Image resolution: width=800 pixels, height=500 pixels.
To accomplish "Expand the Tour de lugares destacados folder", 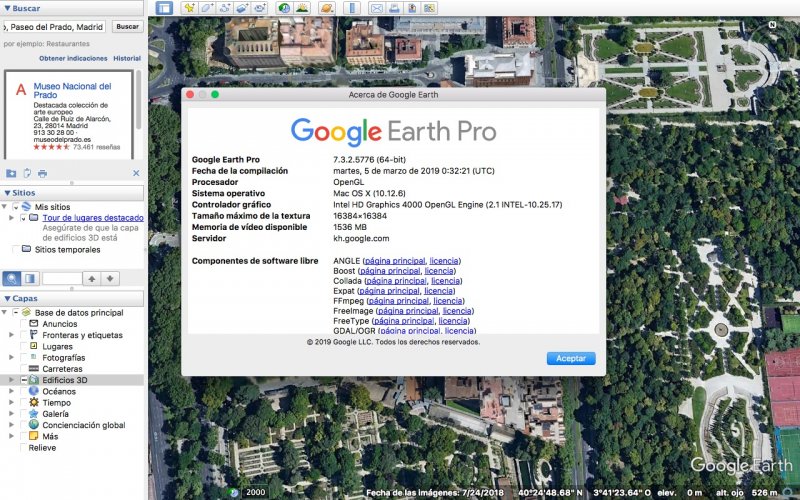I will pyautogui.click(x=12, y=218).
